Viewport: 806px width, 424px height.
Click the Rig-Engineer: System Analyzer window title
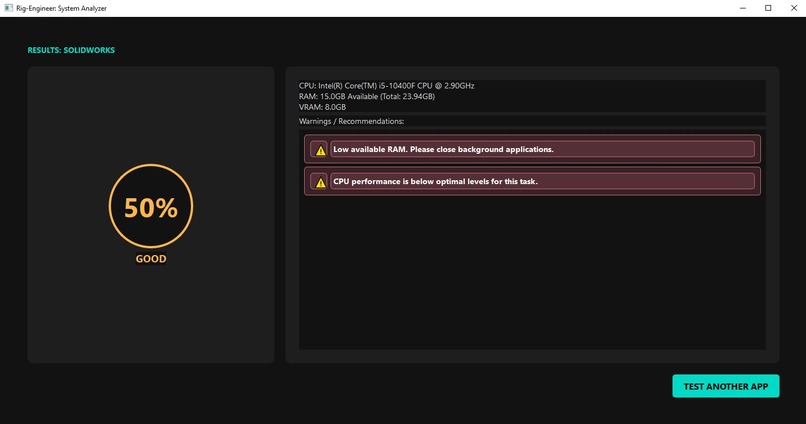tap(61, 8)
